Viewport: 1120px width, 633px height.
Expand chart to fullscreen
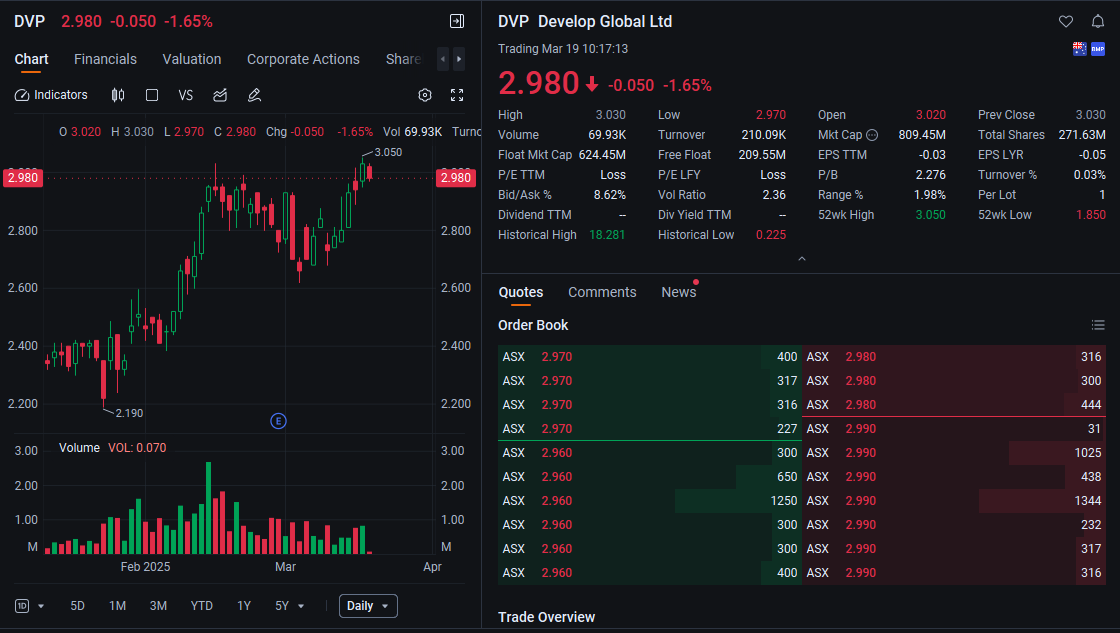pyautogui.click(x=457, y=95)
